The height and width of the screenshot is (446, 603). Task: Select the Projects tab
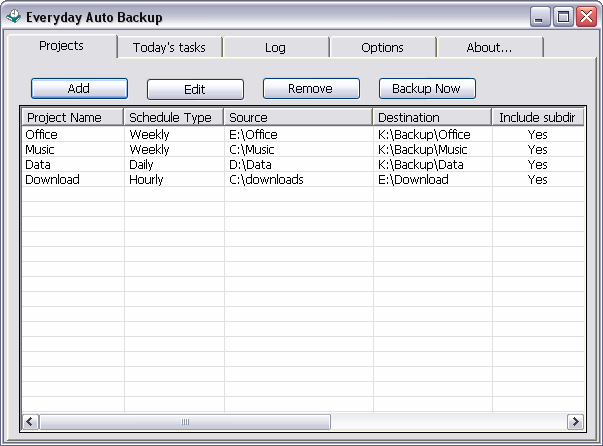click(x=61, y=46)
